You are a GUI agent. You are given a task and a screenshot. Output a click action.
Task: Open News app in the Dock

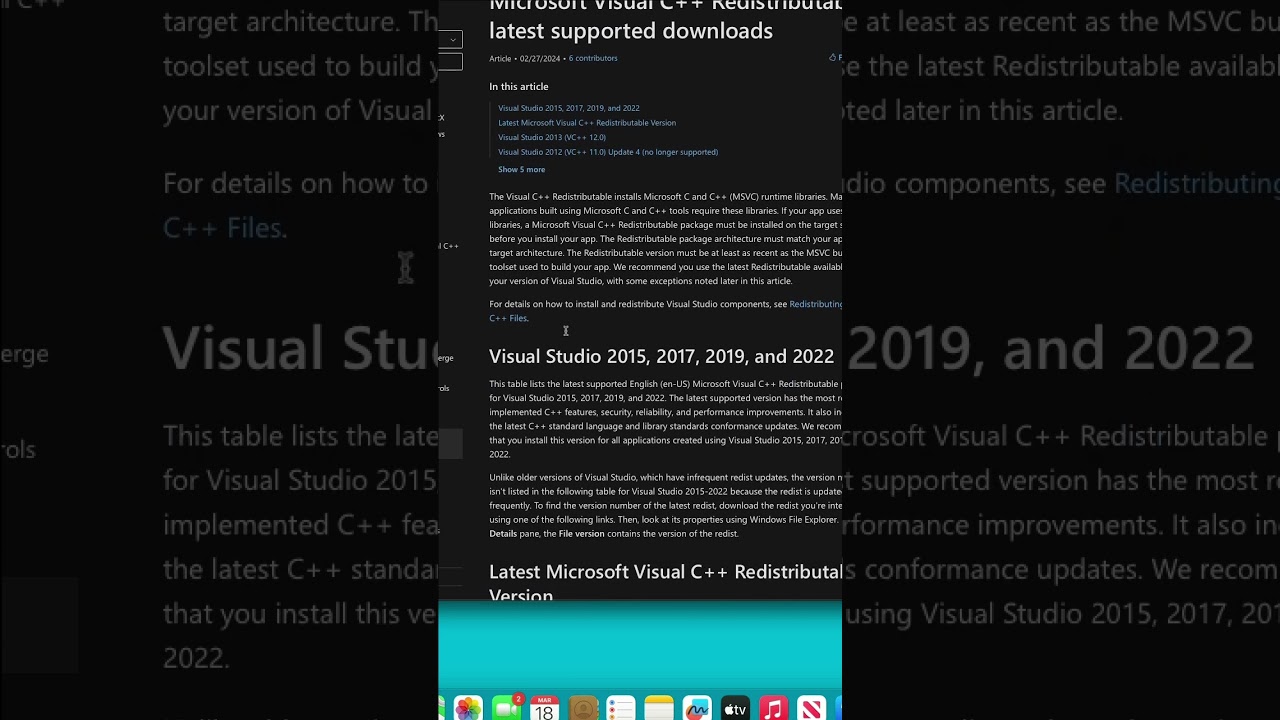click(811, 709)
